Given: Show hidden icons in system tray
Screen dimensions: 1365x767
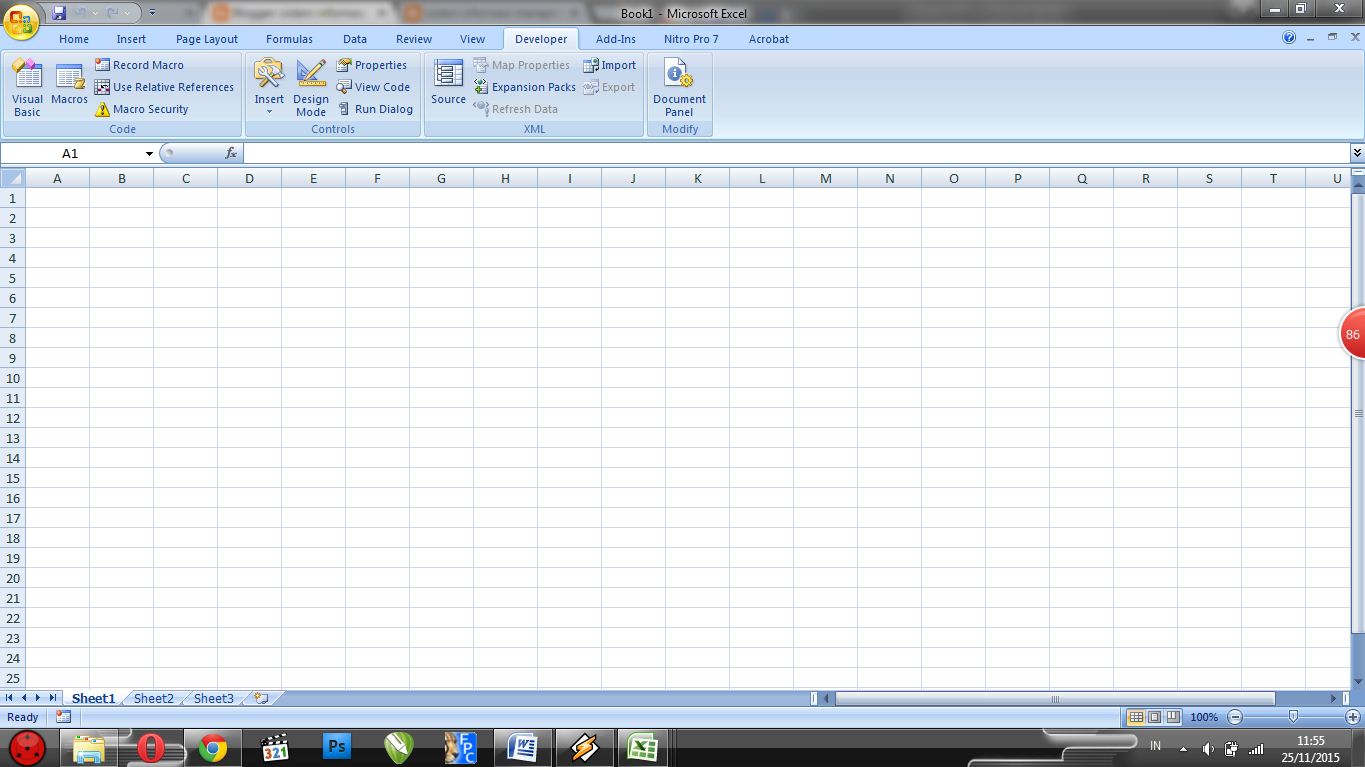Looking at the screenshot, I should tap(1184, 748).
